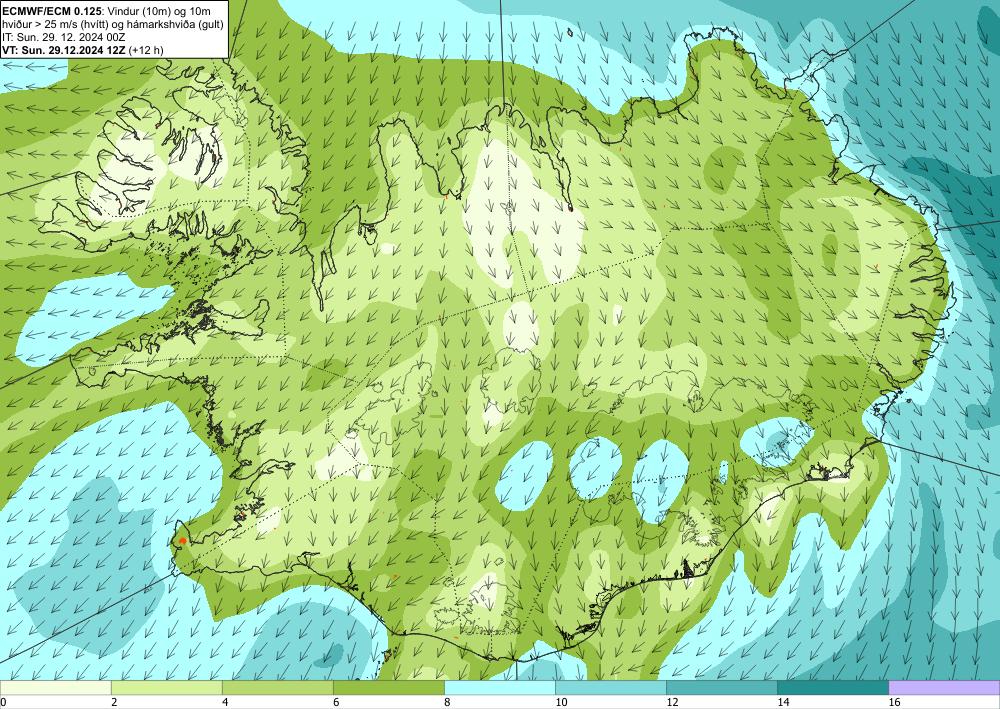The height and width of the screenshot is (709, 1000).
Task: Click the red marker on the southwest peninsula
Action: 182,540
